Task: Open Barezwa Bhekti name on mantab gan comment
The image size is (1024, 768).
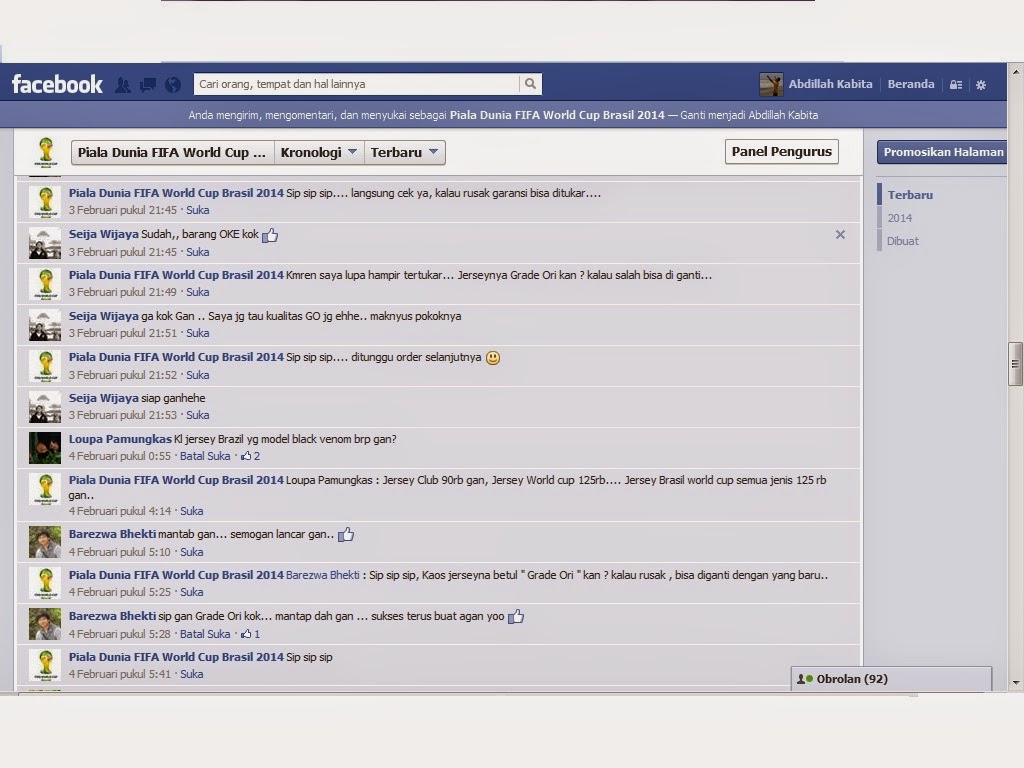Action: (x=112, y=534)
